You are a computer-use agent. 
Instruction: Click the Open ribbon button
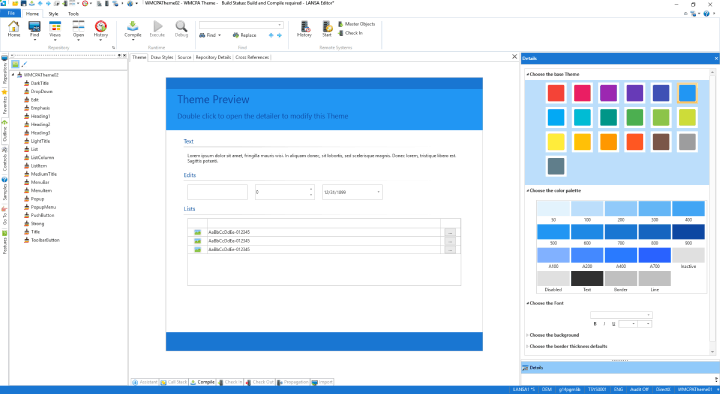[x=79, y=29]
